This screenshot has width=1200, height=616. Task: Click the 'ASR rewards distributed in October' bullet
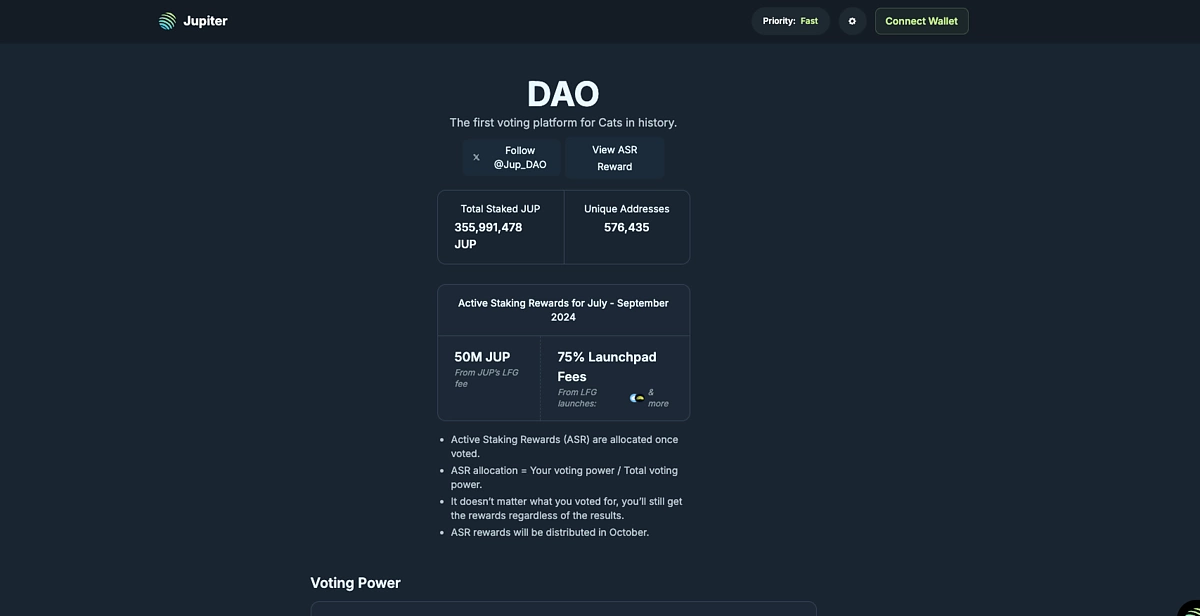pyautogui.click(x=550, y=532)
